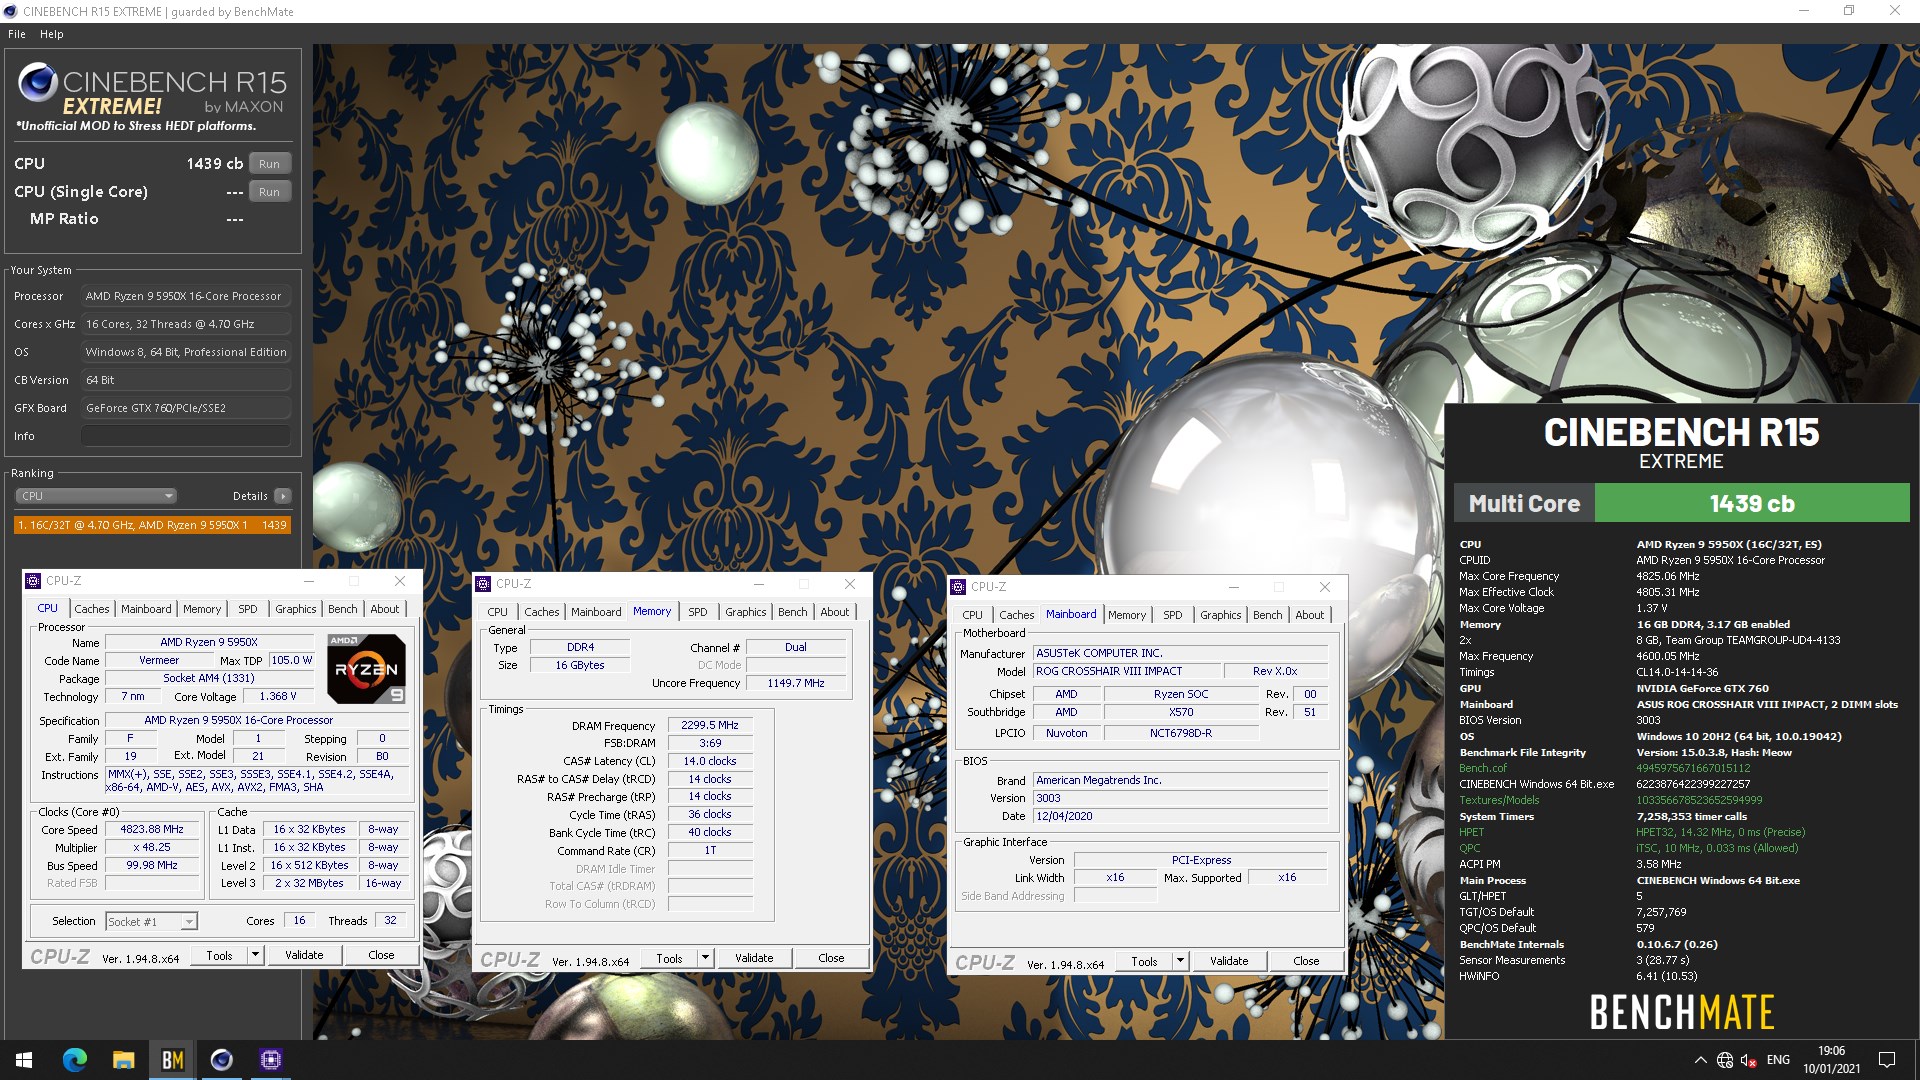Launch Microsoft Edge from taskbar
Screen dimensions: 1920x1080
[75, 1060]
